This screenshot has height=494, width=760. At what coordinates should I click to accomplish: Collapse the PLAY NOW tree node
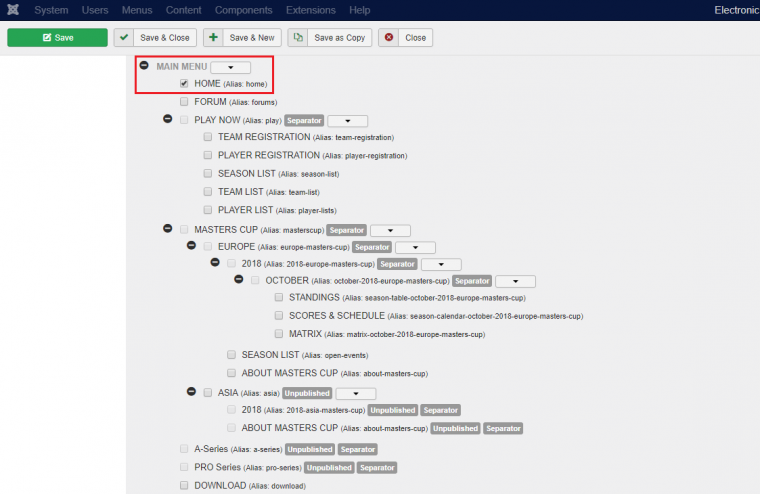click(x=168, y=119)
